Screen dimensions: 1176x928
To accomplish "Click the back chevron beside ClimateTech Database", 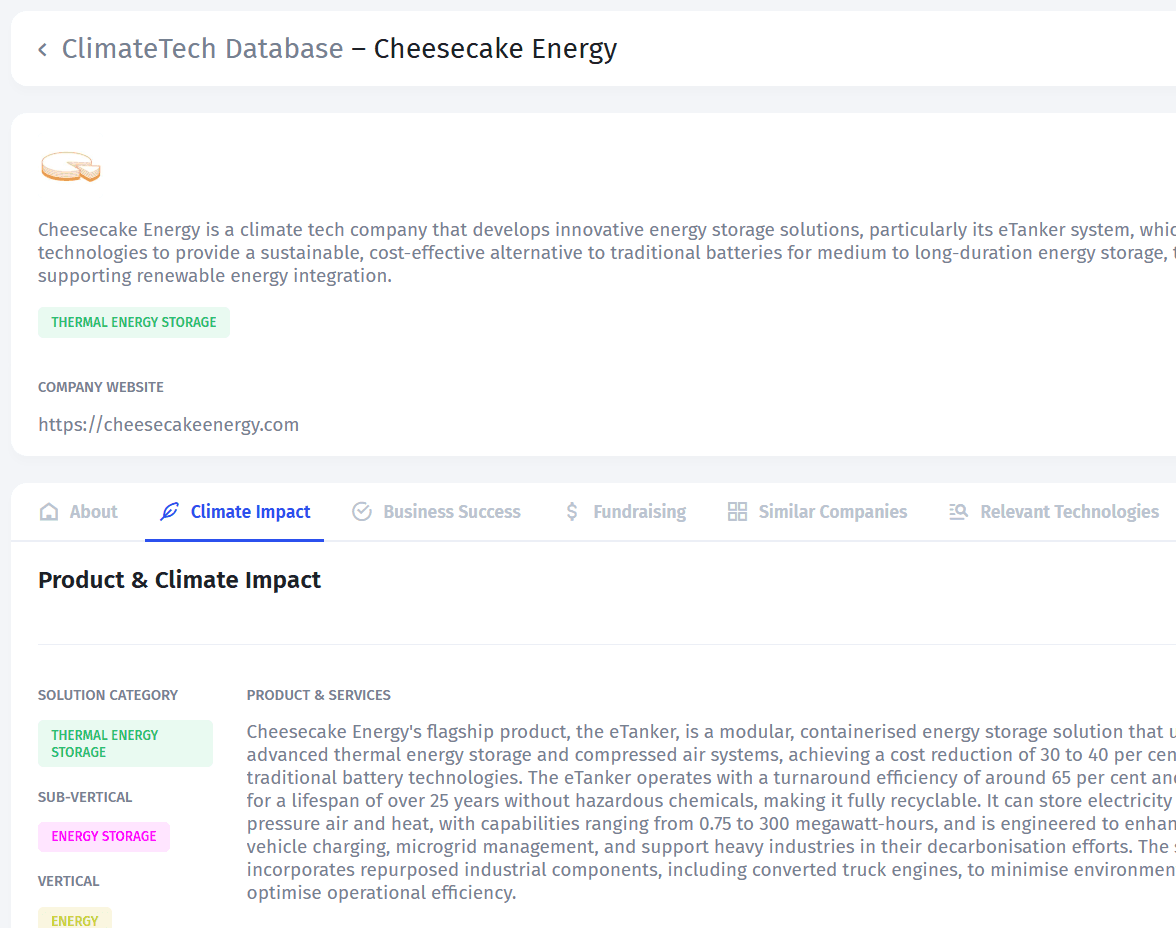I will [x=43, y=50].
